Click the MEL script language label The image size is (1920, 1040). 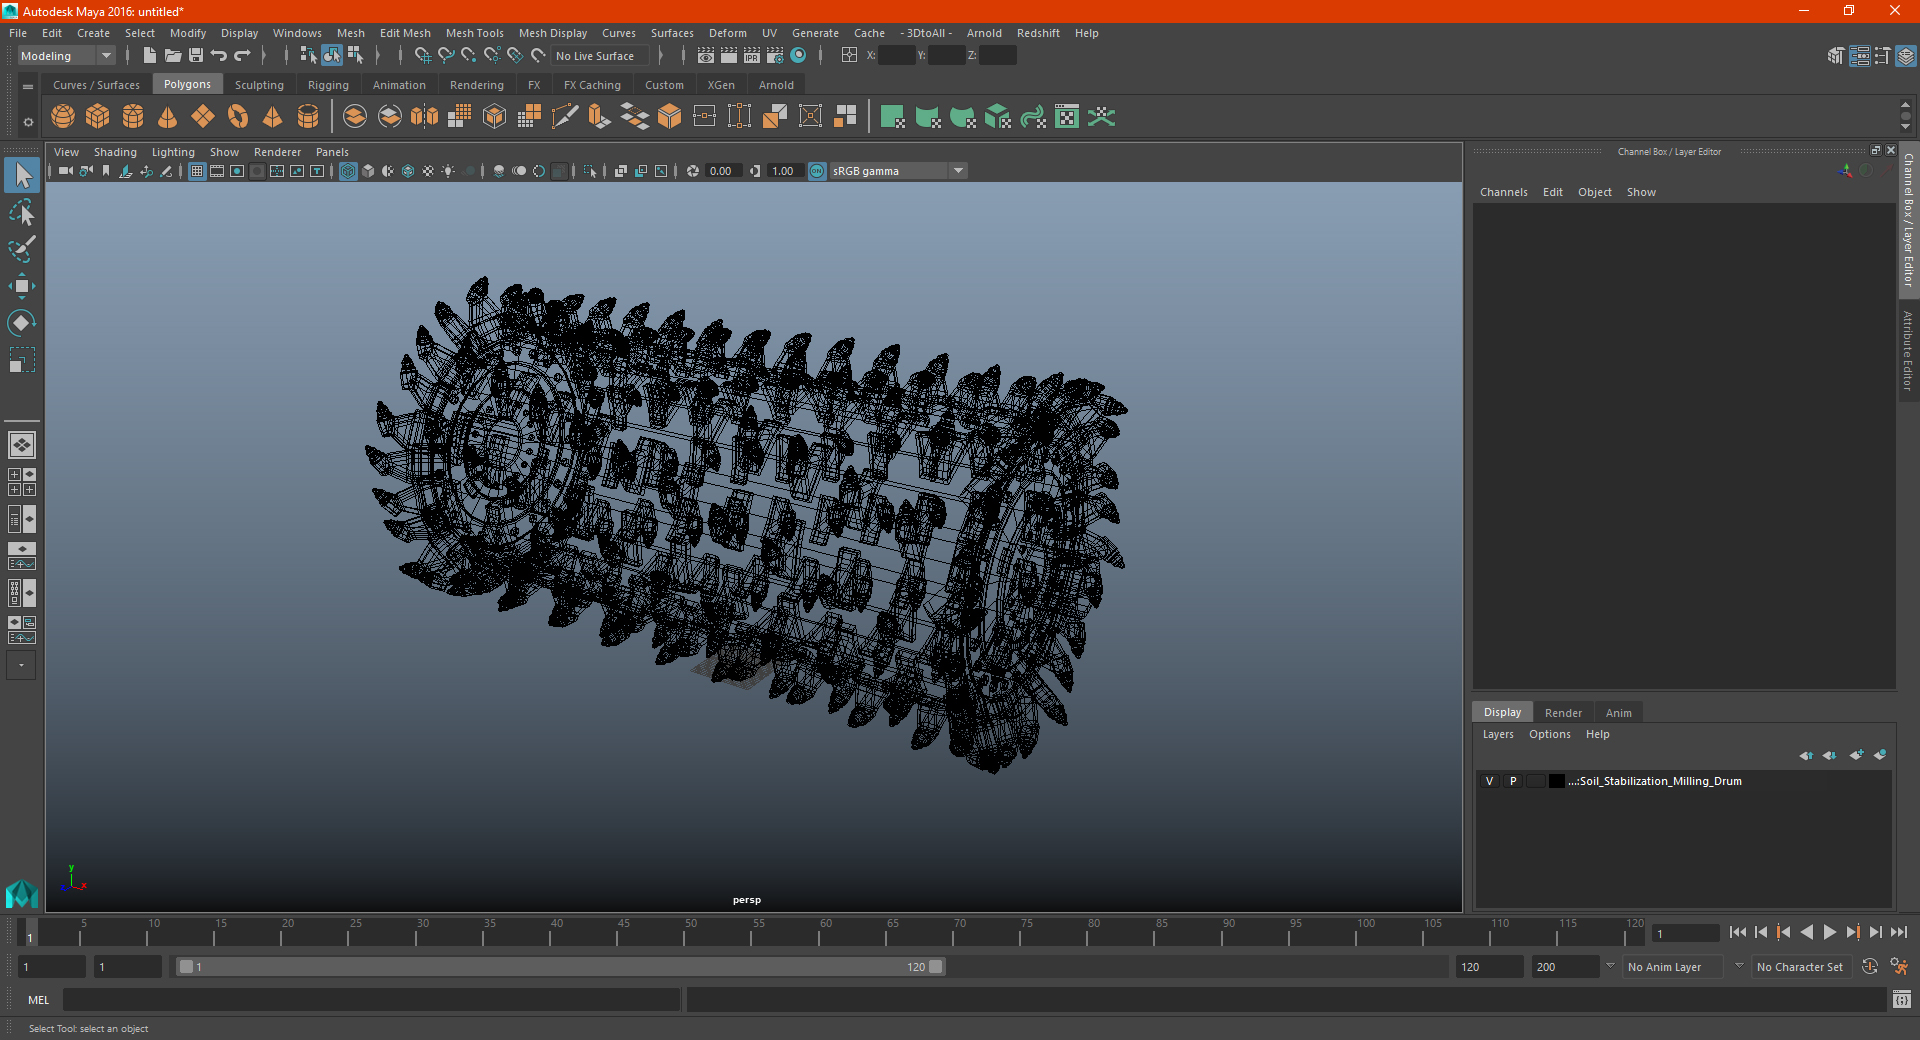click(39, 1000)
